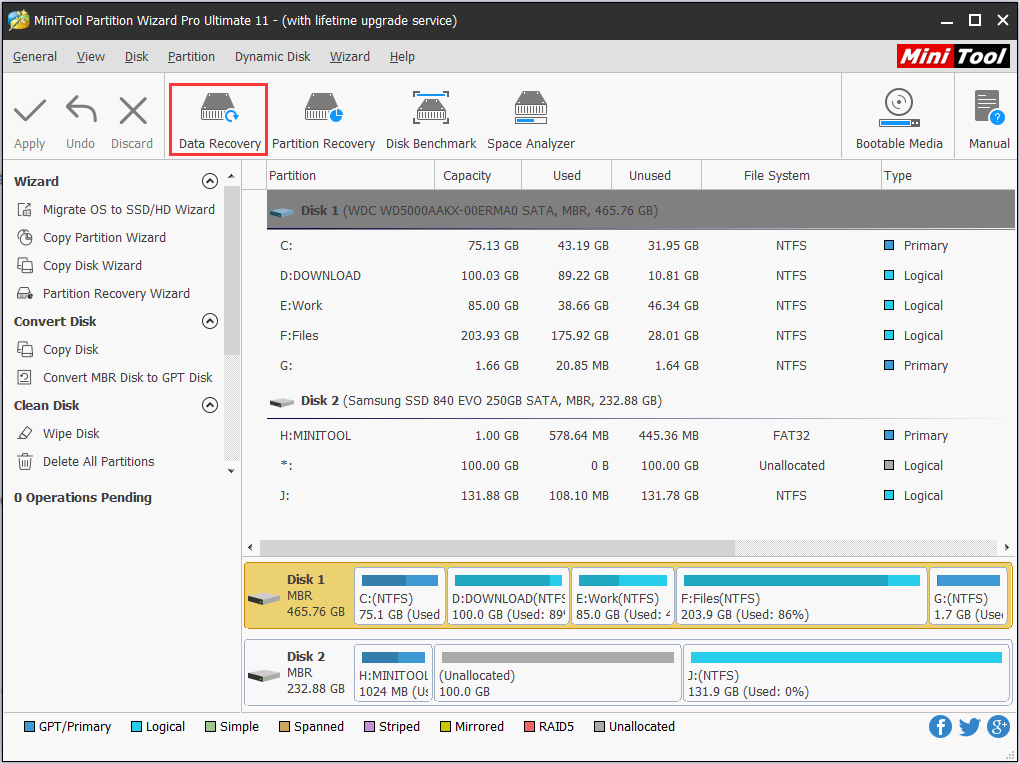Sort by File System column header
Viewport: 1020px width, 764px height.
point(791,176)
